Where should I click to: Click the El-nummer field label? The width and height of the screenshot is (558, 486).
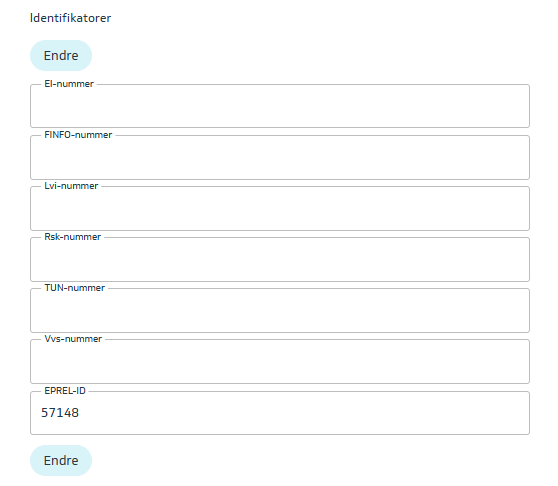coord(69,84)
